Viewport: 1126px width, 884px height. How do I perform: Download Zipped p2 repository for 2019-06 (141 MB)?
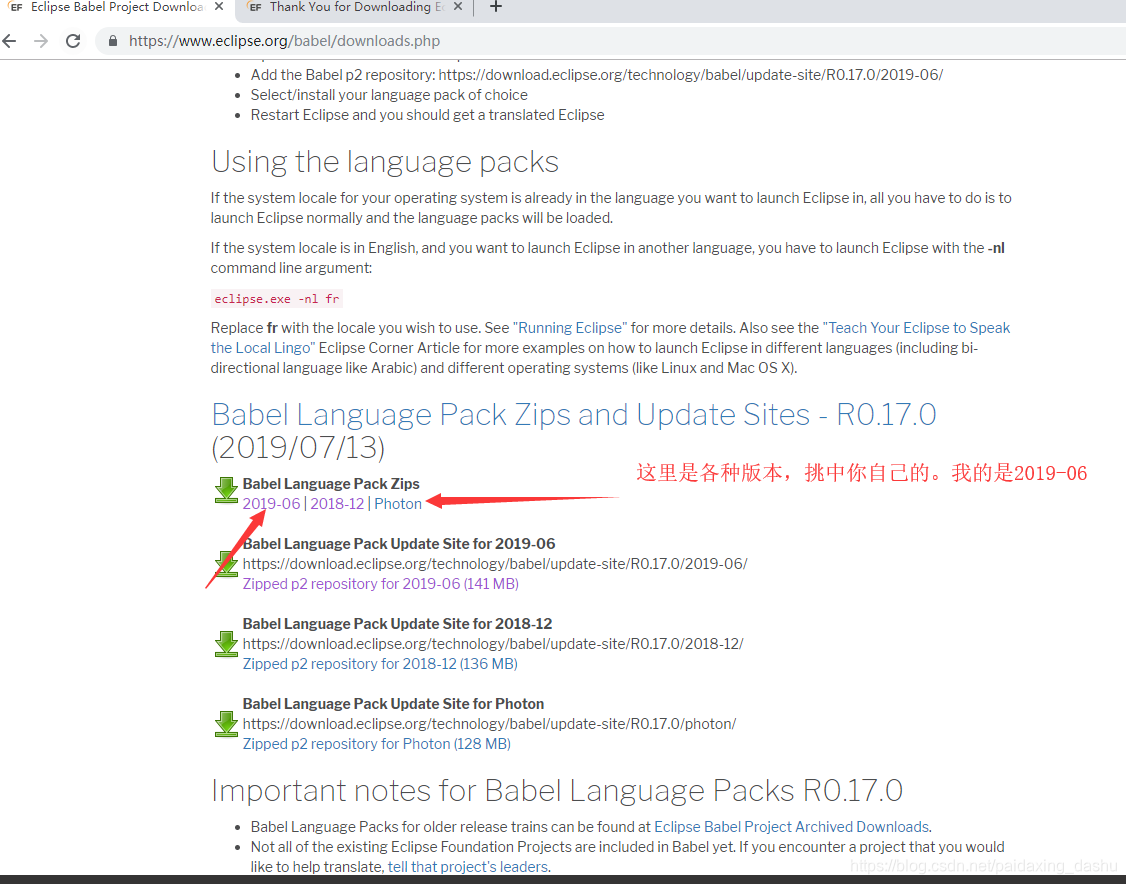tap(381, 584)
